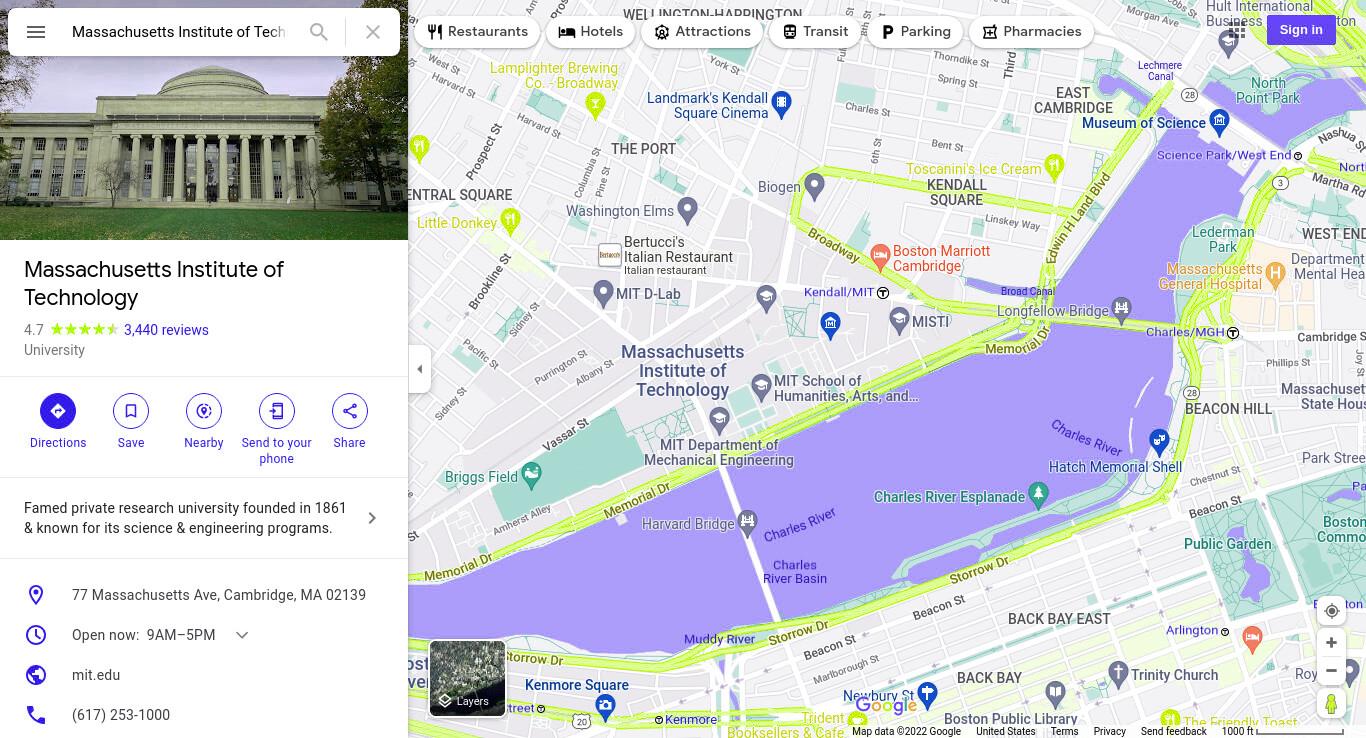
Task: Click the globe website icon
Action: tap(36, 675)
